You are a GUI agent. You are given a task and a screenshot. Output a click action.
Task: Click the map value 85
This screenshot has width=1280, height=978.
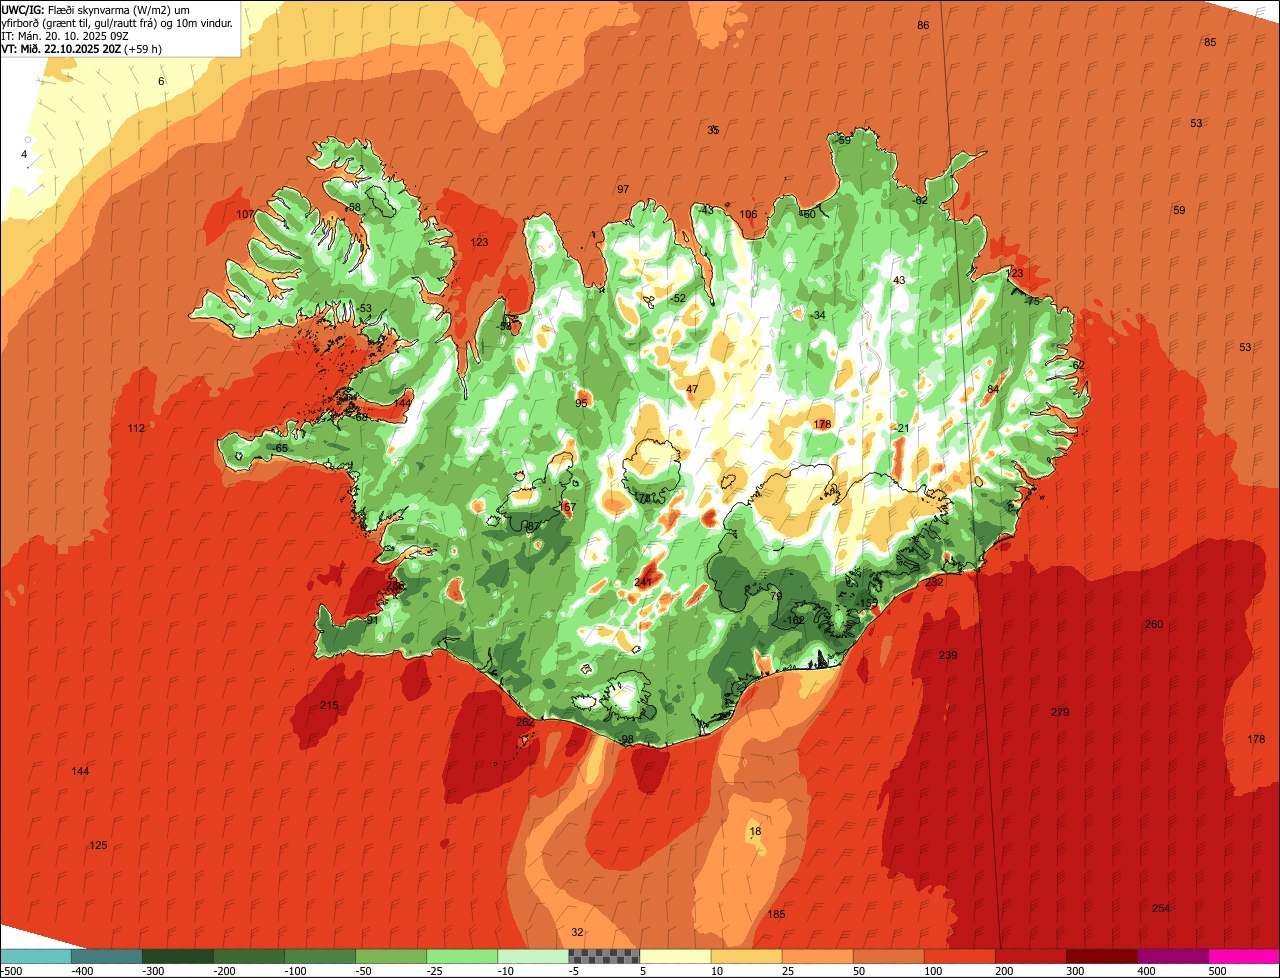[x=1210, y=42]
